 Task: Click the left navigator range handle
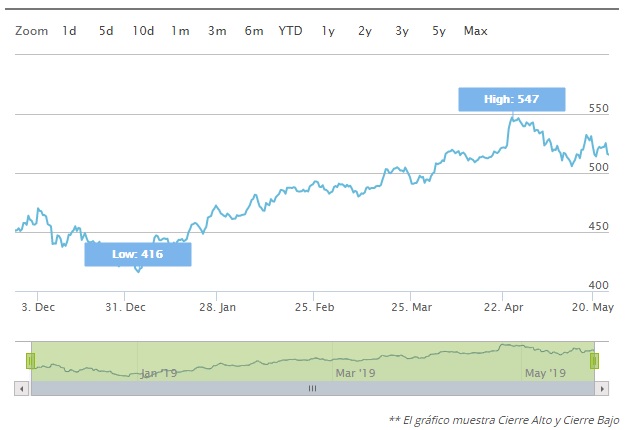[x=31, y=360]
